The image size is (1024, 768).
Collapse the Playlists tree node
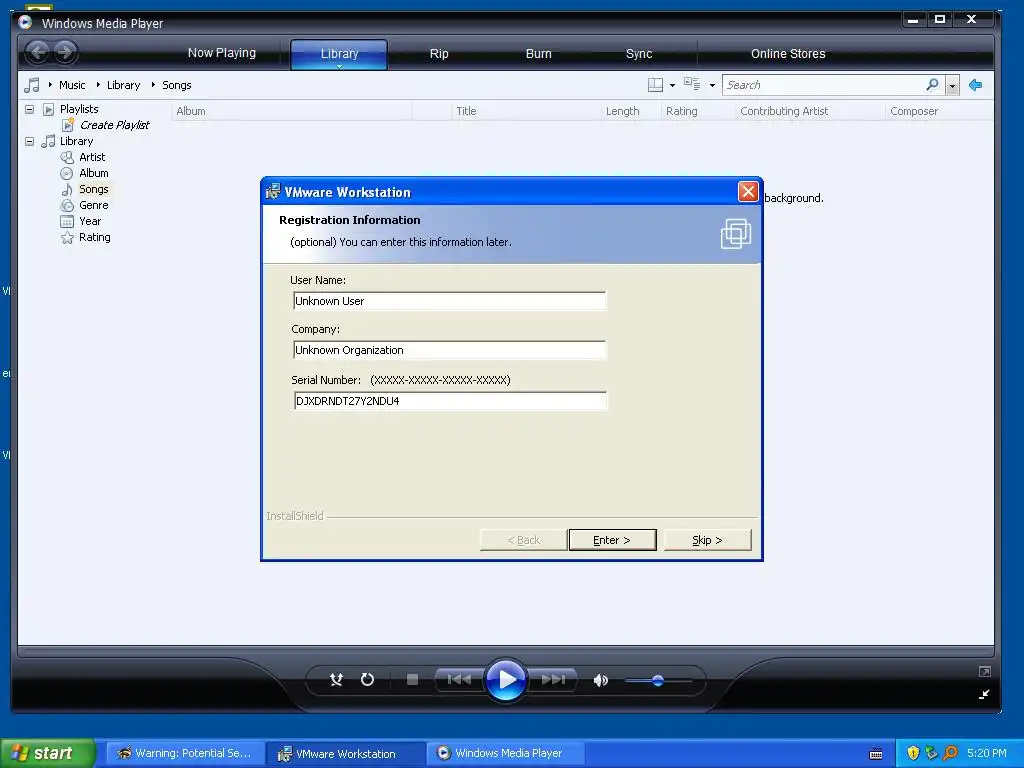29,109
